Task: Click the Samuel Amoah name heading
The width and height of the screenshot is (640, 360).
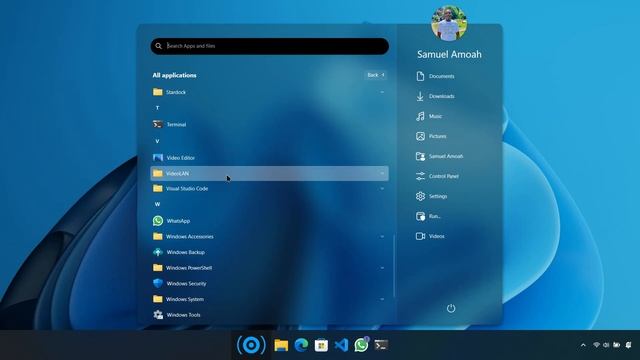Action: point(449,54)
